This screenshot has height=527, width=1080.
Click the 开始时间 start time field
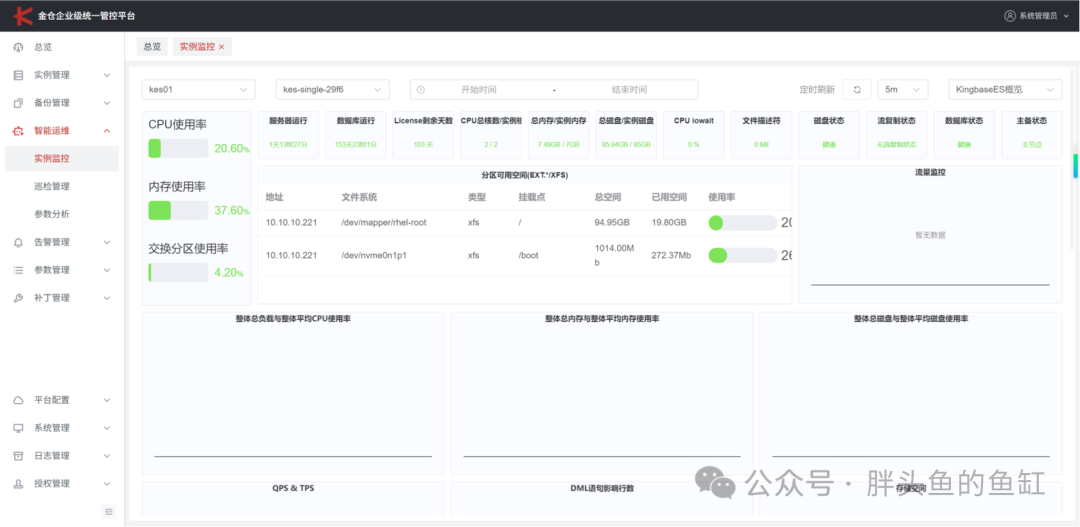point(479,90)
